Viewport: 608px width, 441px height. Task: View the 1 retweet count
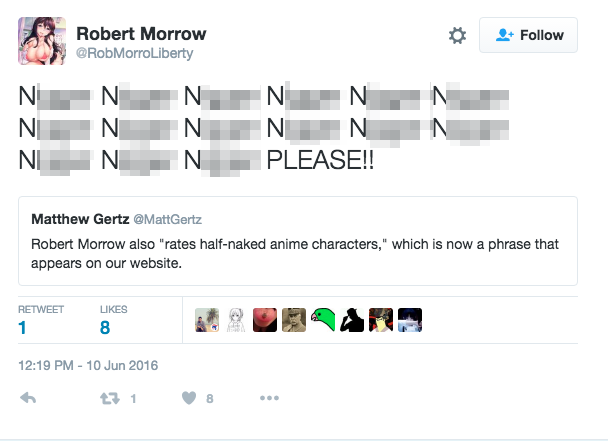tap(22, 328)
